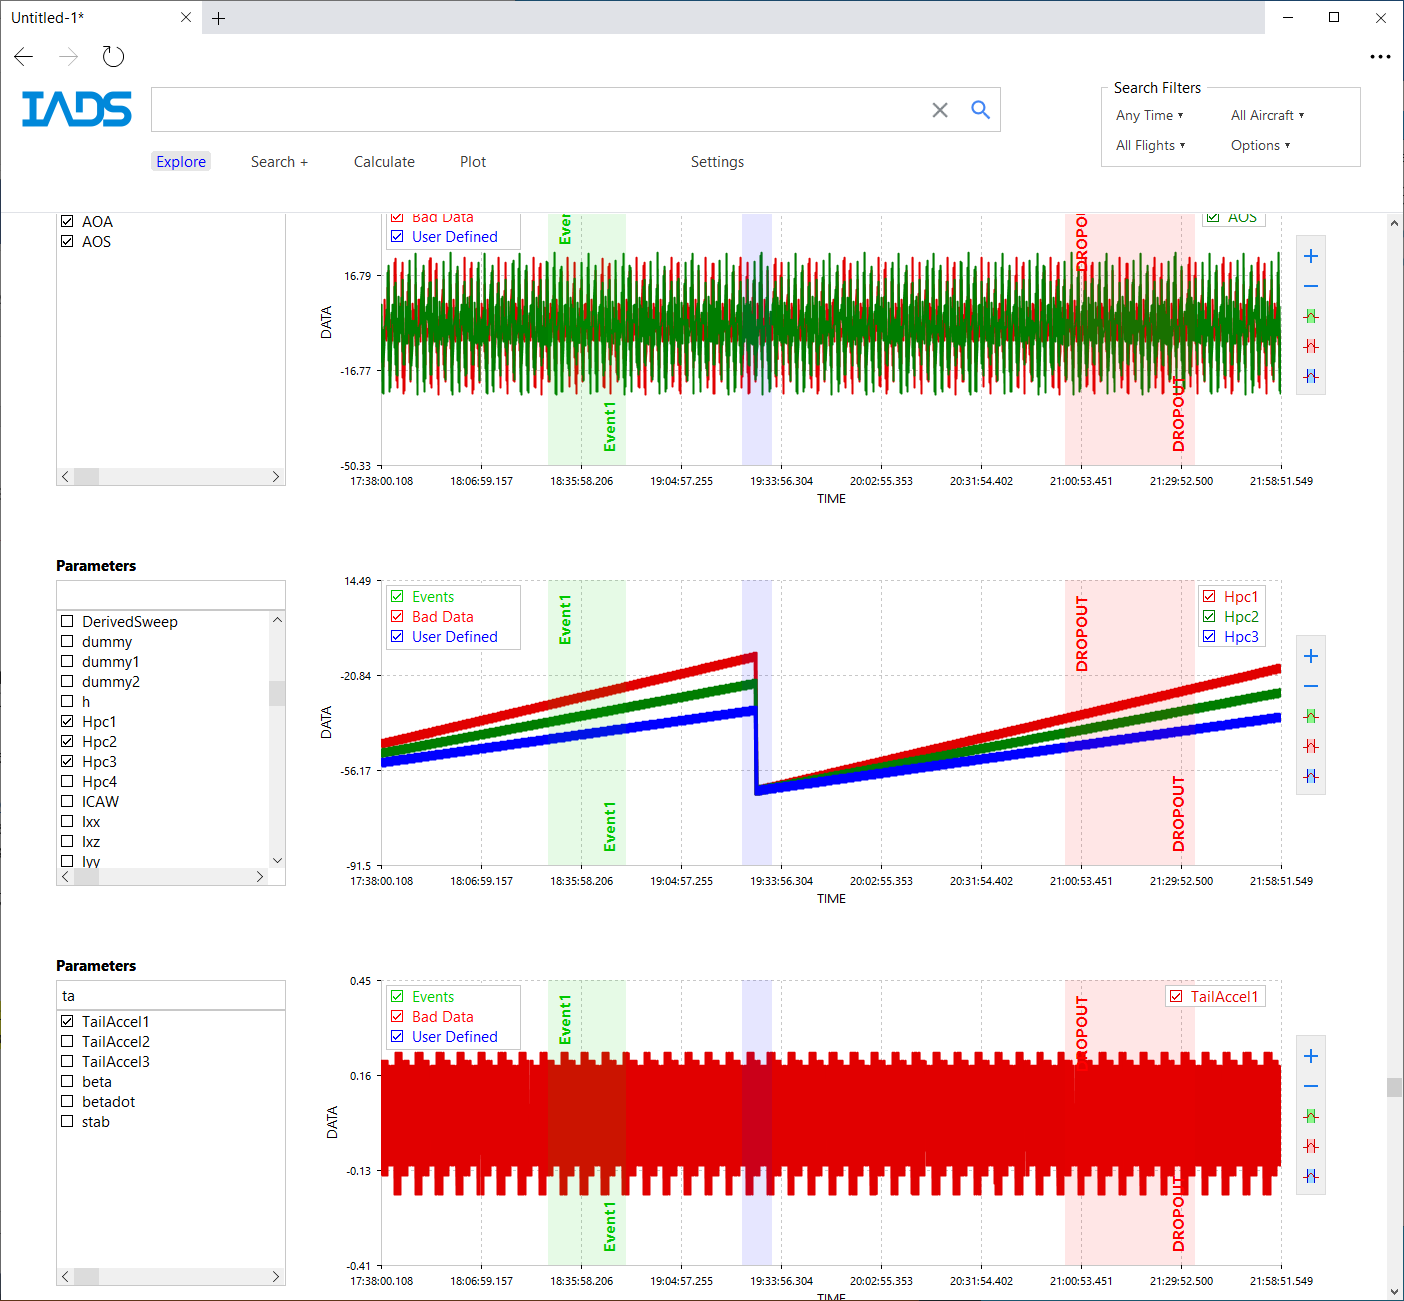The width and height of the screenshot is (1404, 1301).
Task: Open the Any Time filter dropdown
Action: (x=1149, y=115)
